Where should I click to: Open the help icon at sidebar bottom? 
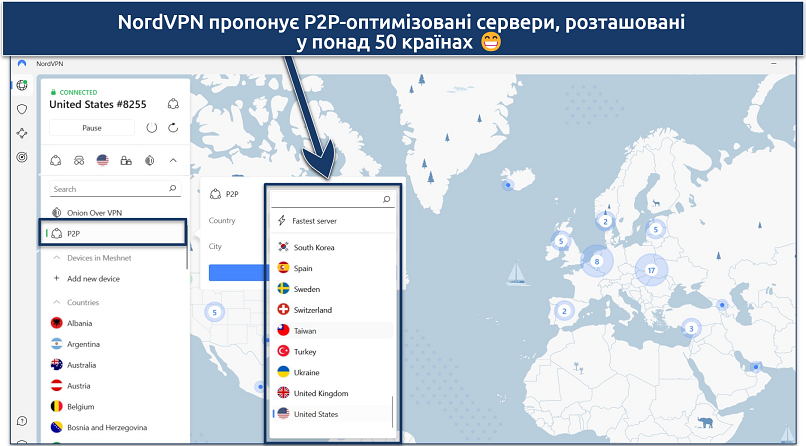click(22, 420)
